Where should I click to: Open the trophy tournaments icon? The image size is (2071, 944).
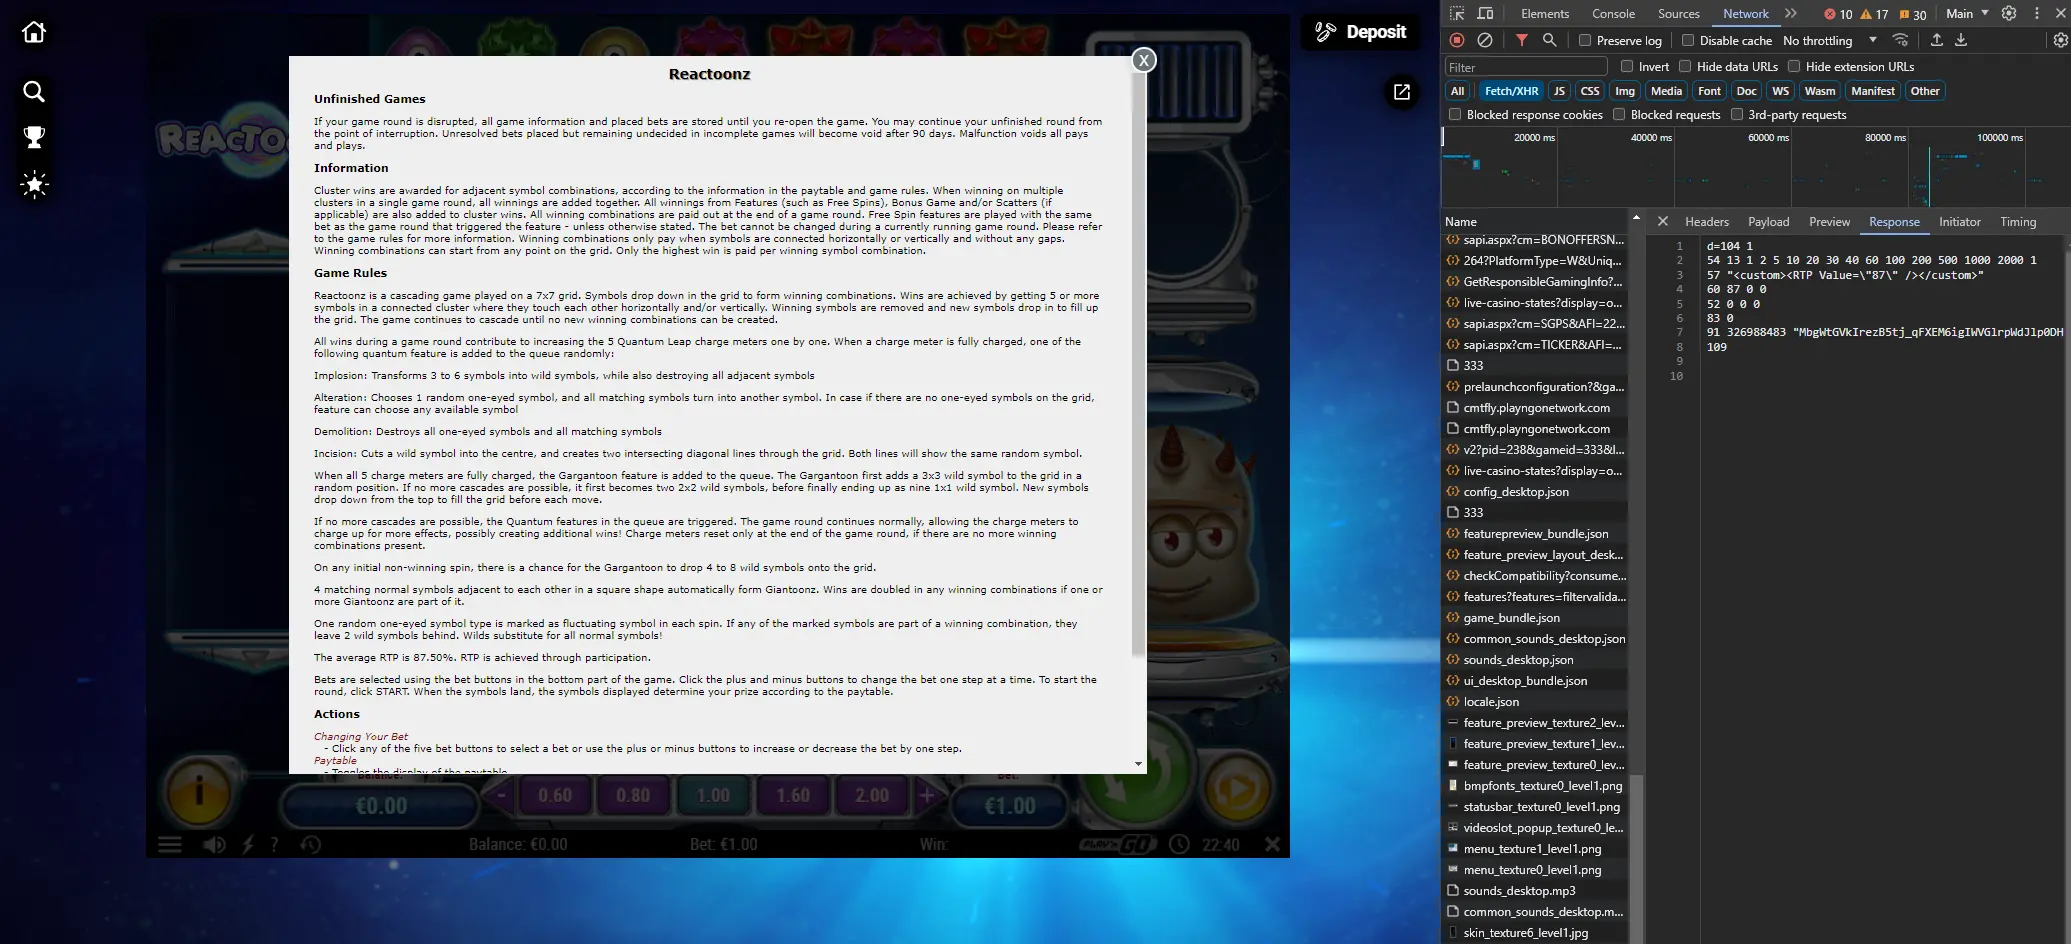pos(34,137)
